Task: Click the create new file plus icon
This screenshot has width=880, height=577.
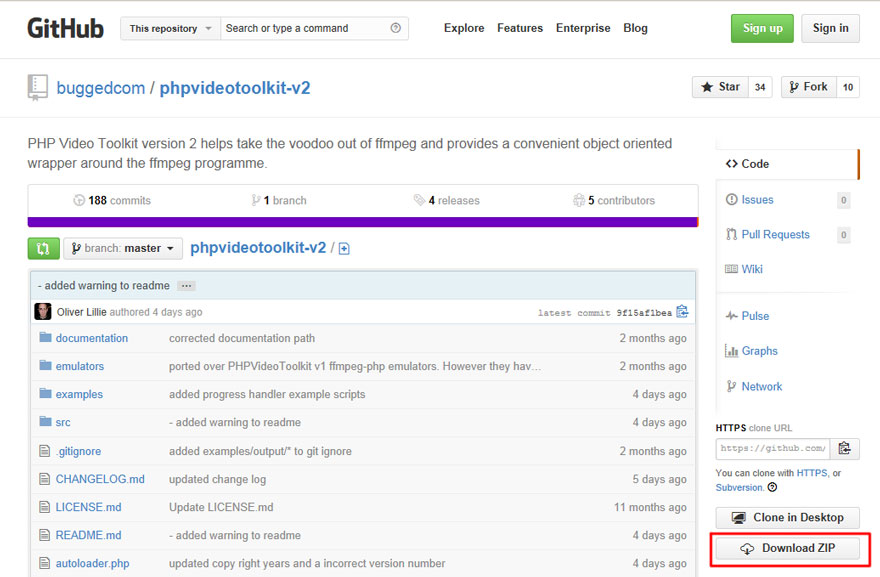Action: coord(344,249)
